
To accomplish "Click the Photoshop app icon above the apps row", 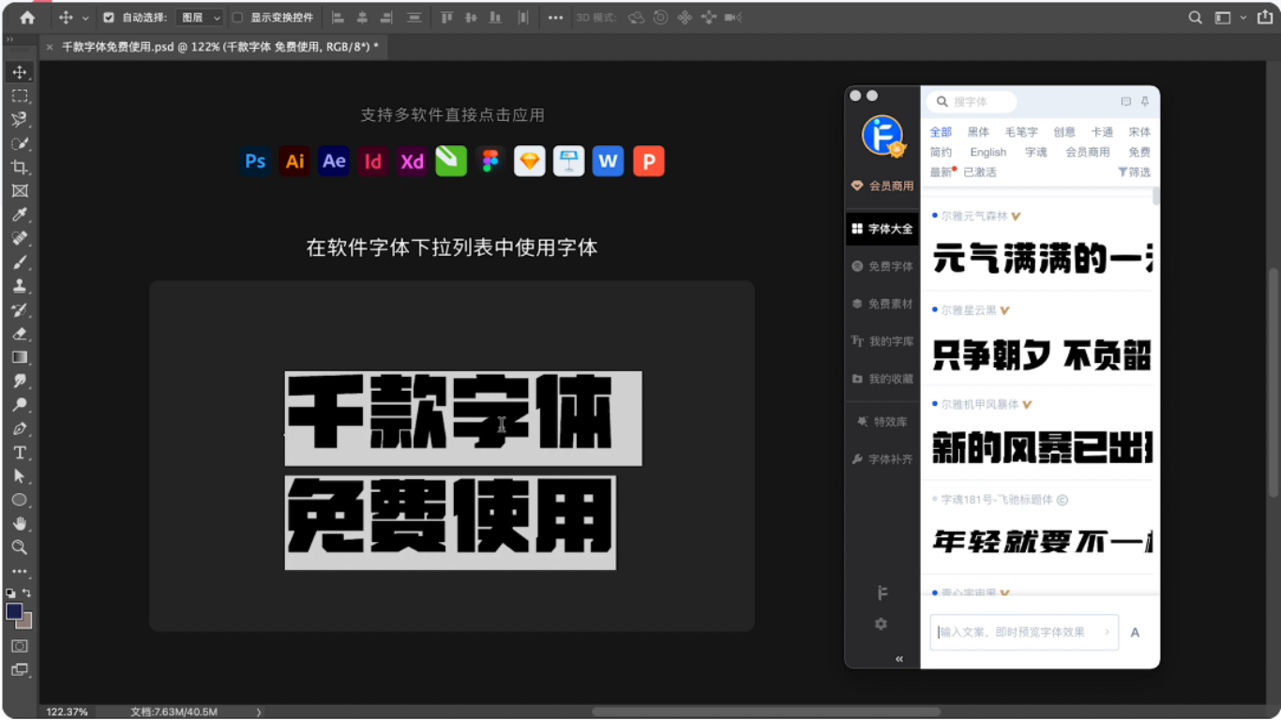I will point(255,161).
